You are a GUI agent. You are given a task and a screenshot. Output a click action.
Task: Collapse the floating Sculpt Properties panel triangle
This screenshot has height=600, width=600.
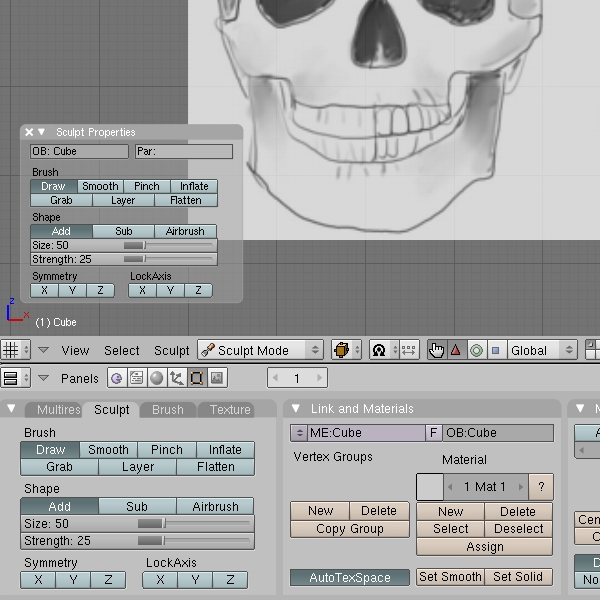pyautogui.click(x=41, y=132)
